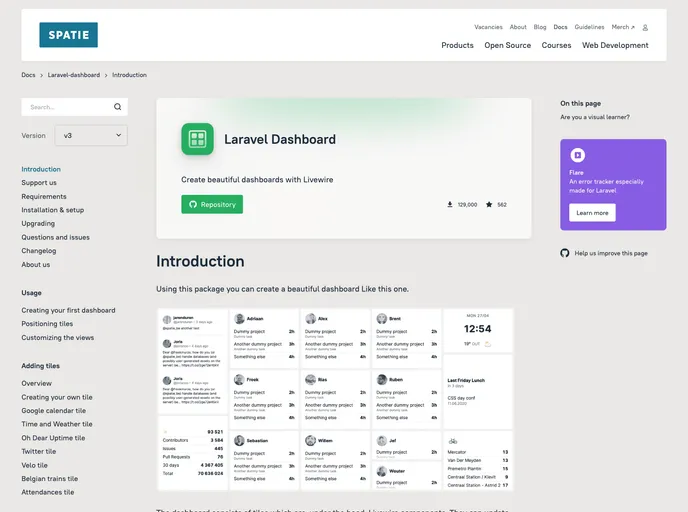688x512 pixels.
Task: Jump to Are you a visual learner?
Action: (595, 117)
